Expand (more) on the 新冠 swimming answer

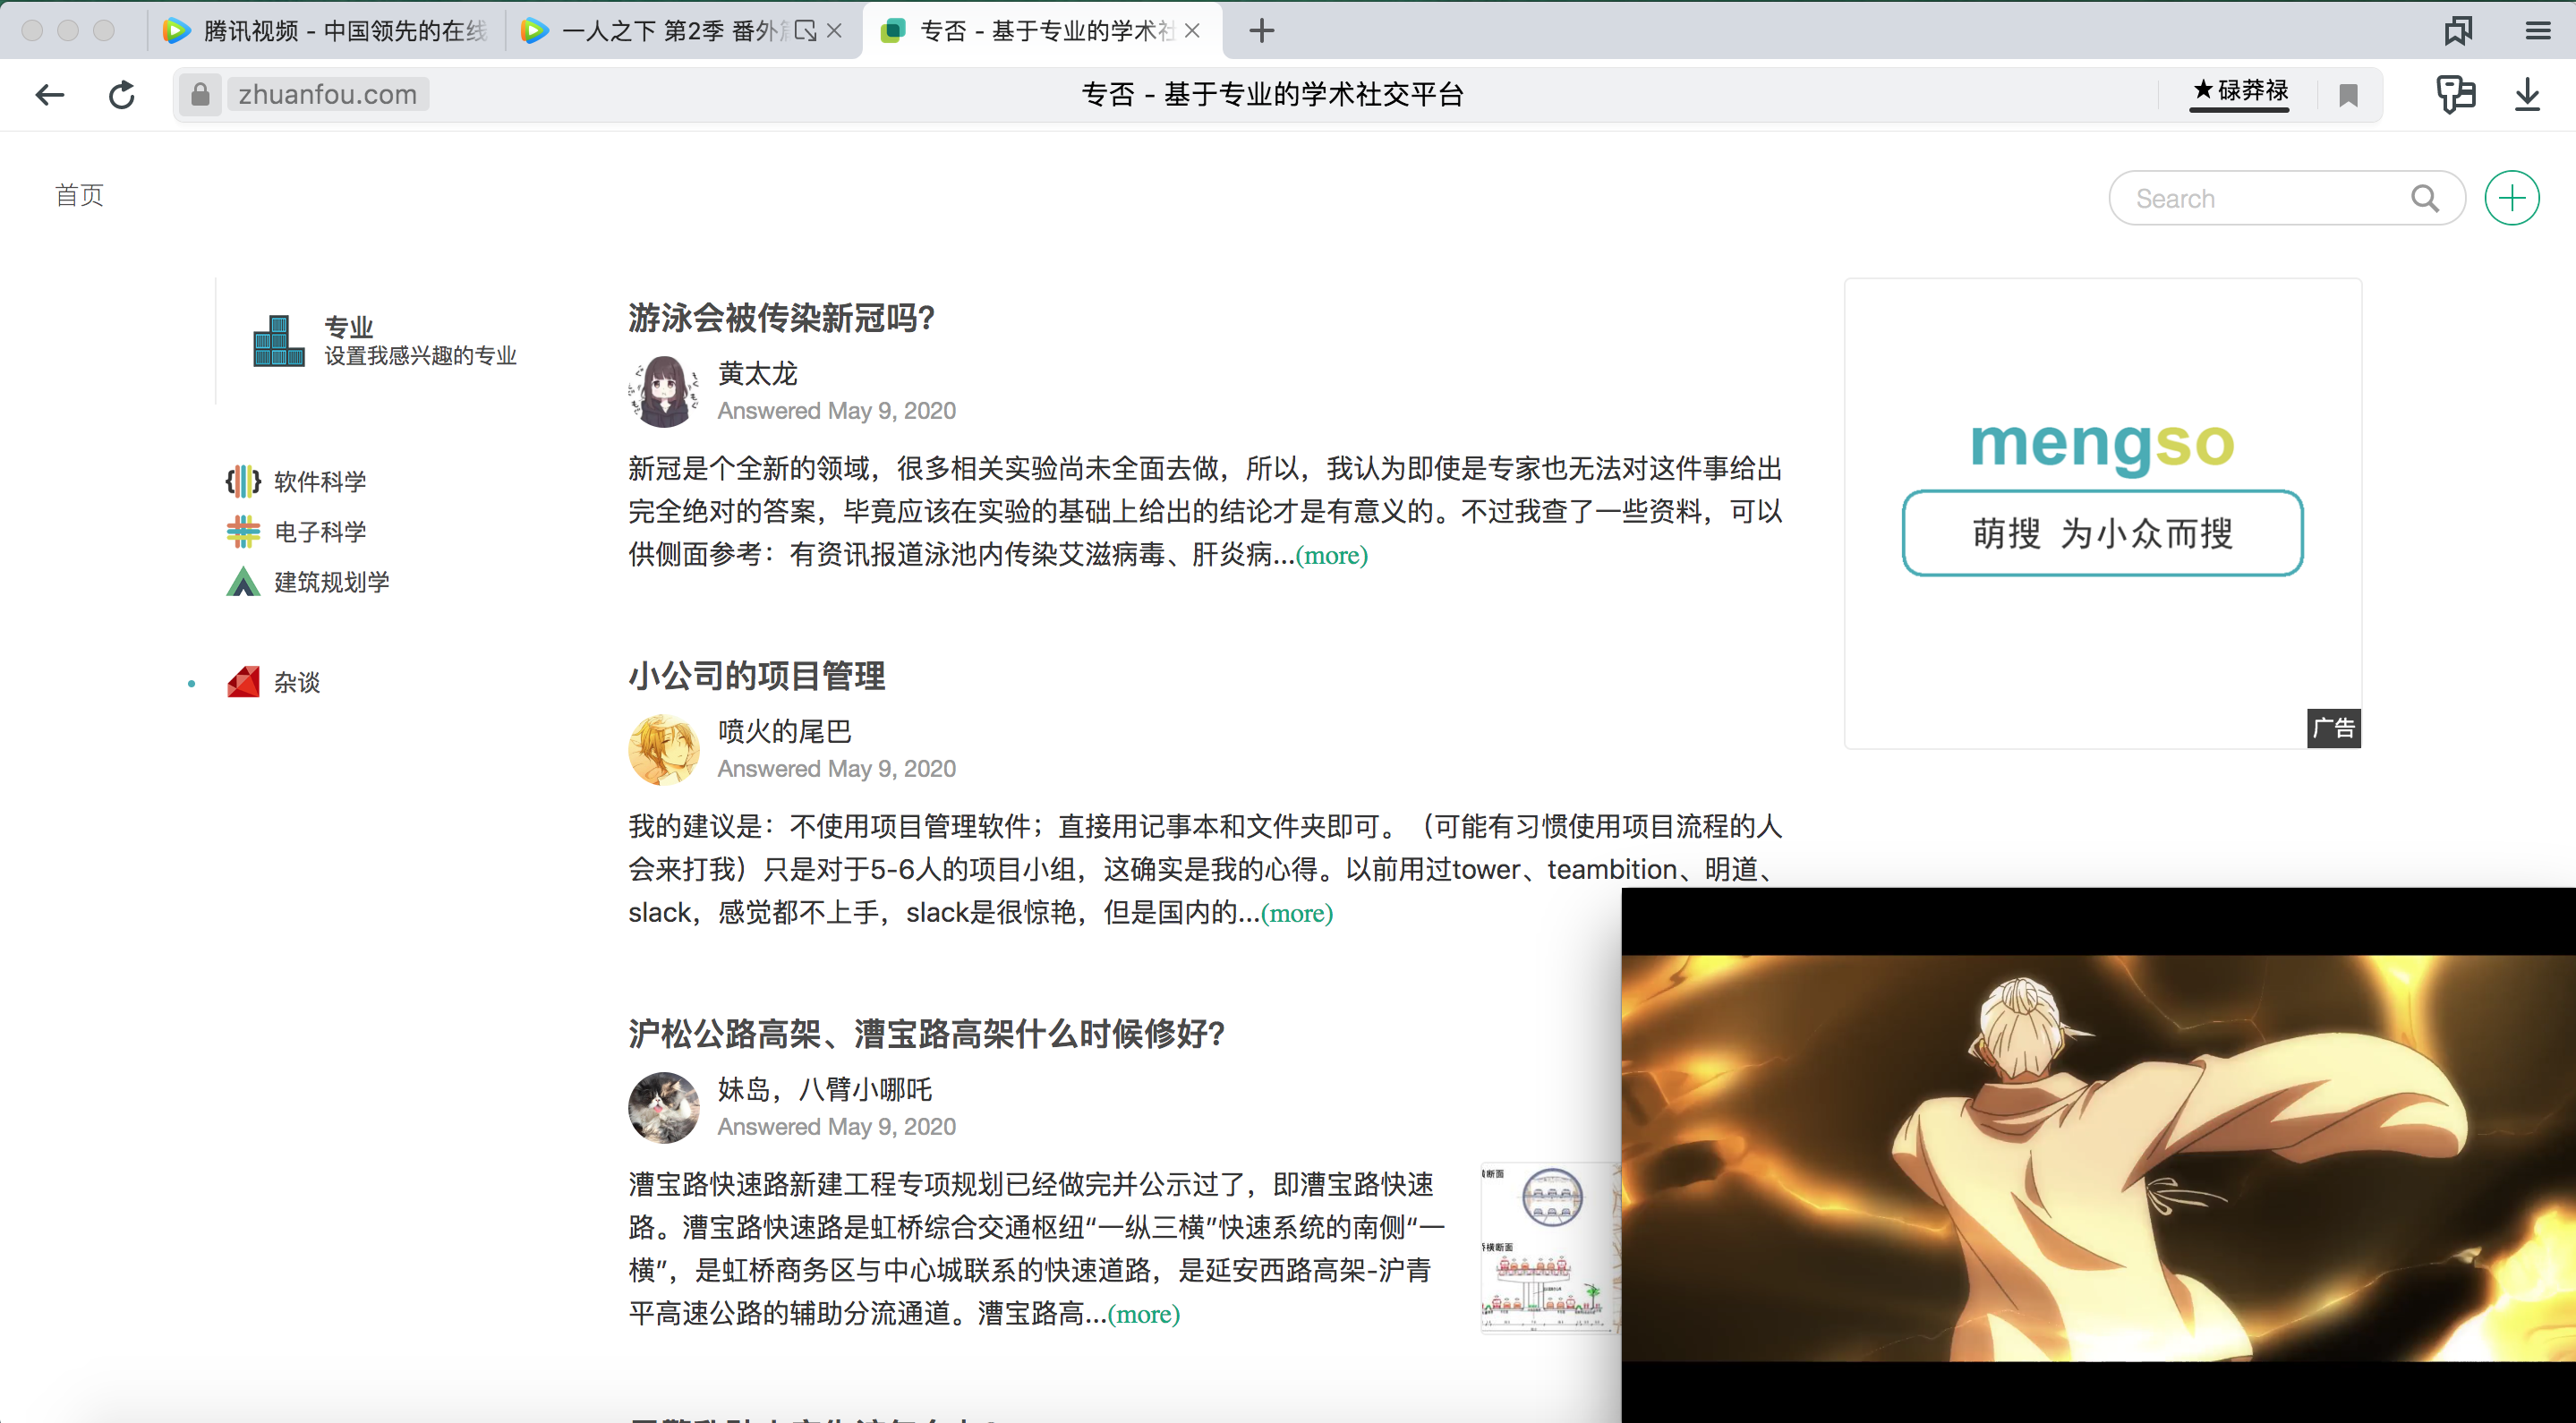tap(1331, 555)
